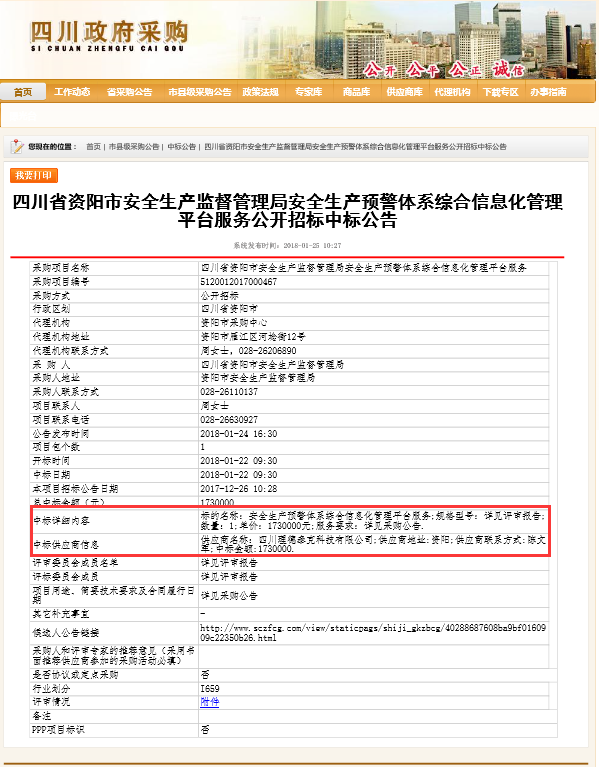
Task: Open 下载专区 menu item
Action: point(500,91)
